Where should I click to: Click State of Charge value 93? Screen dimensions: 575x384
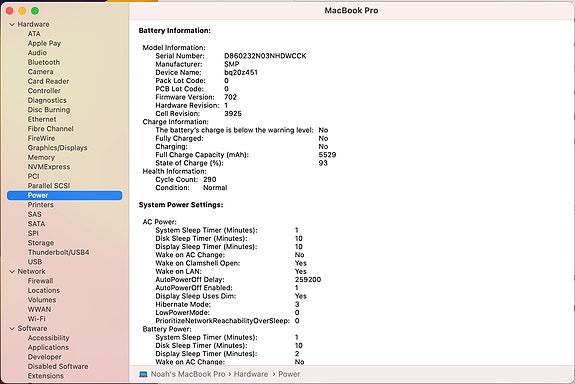[323, 163]
